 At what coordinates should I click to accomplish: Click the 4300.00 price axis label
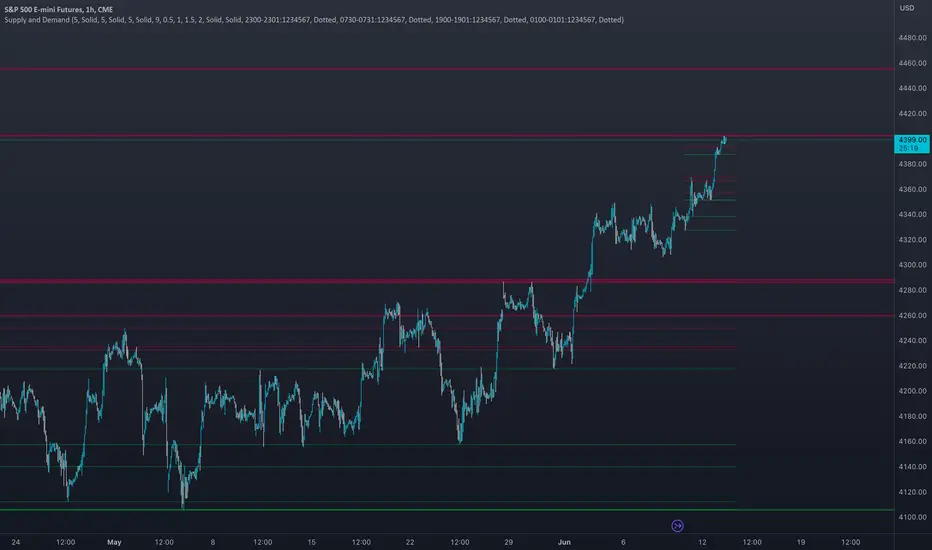click(x=912, y=265)
